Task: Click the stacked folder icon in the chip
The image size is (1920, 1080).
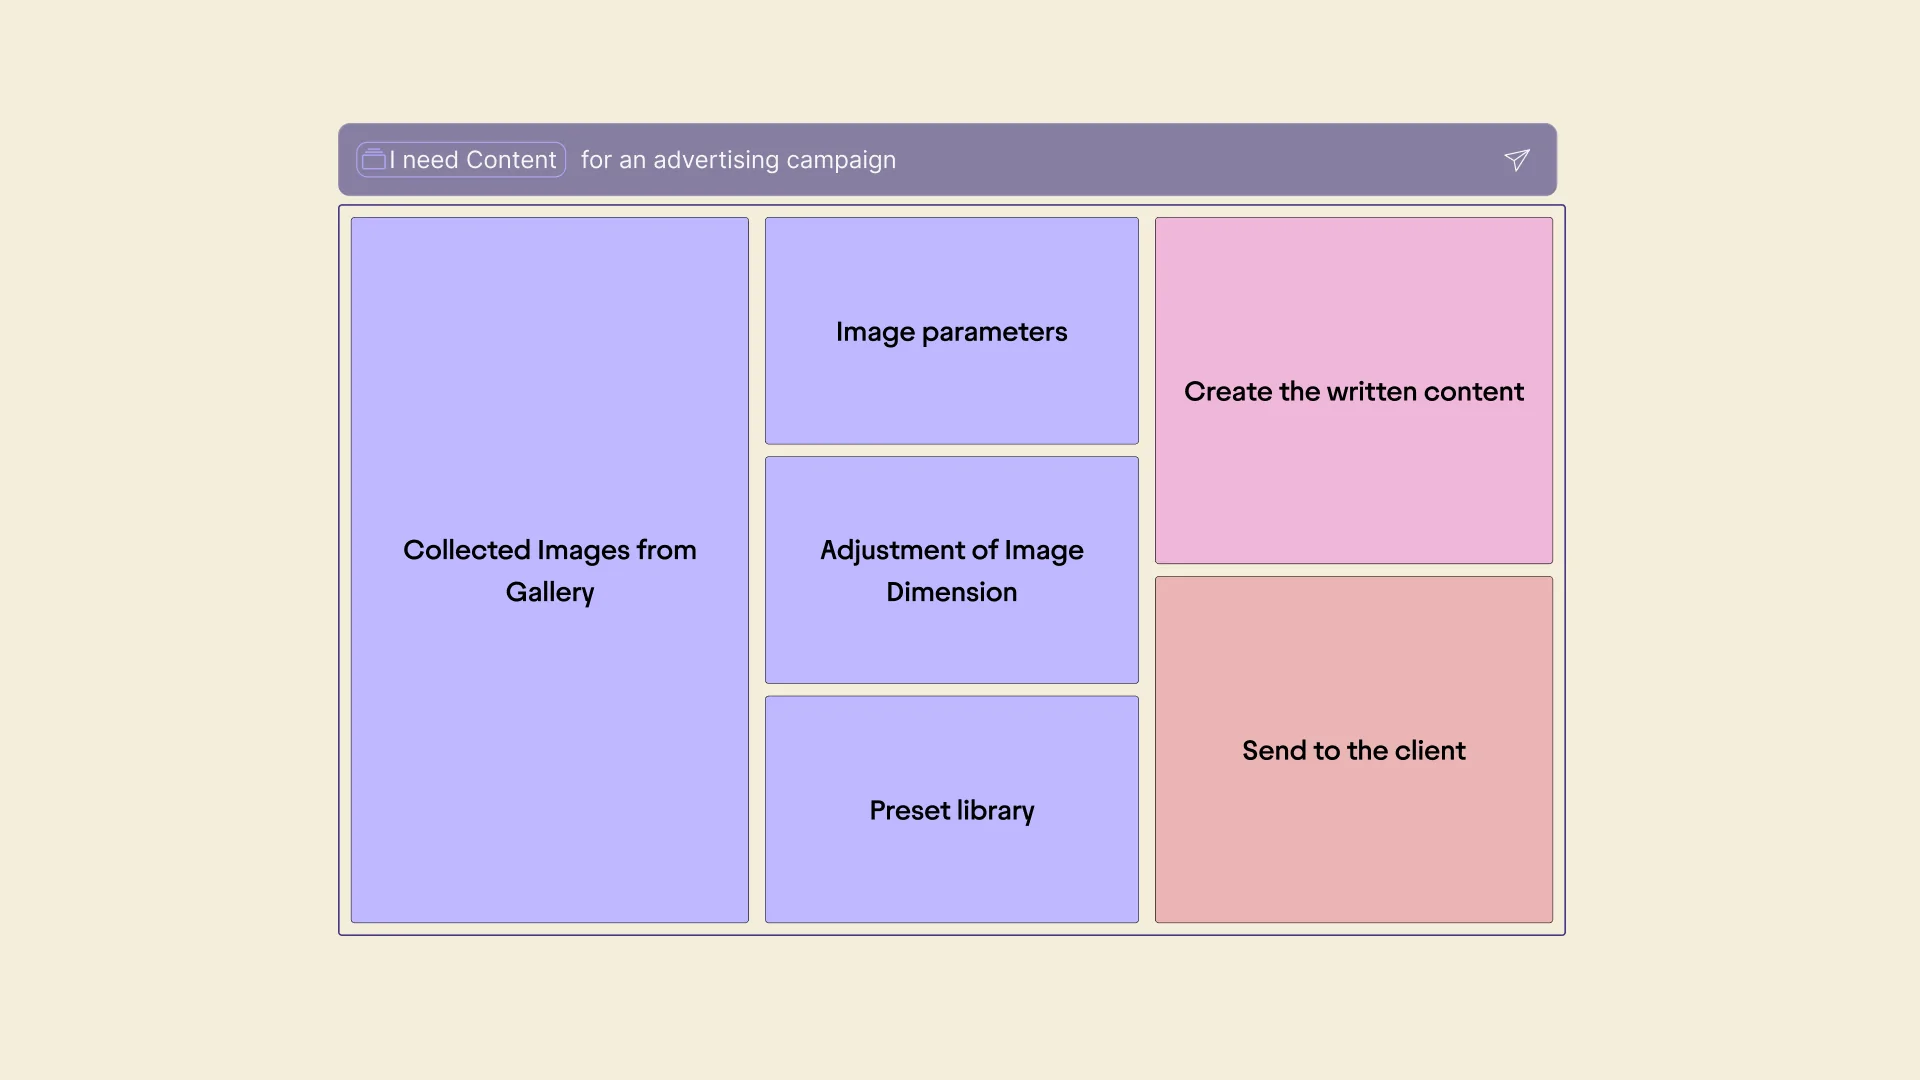Action: tap(373, 159)
